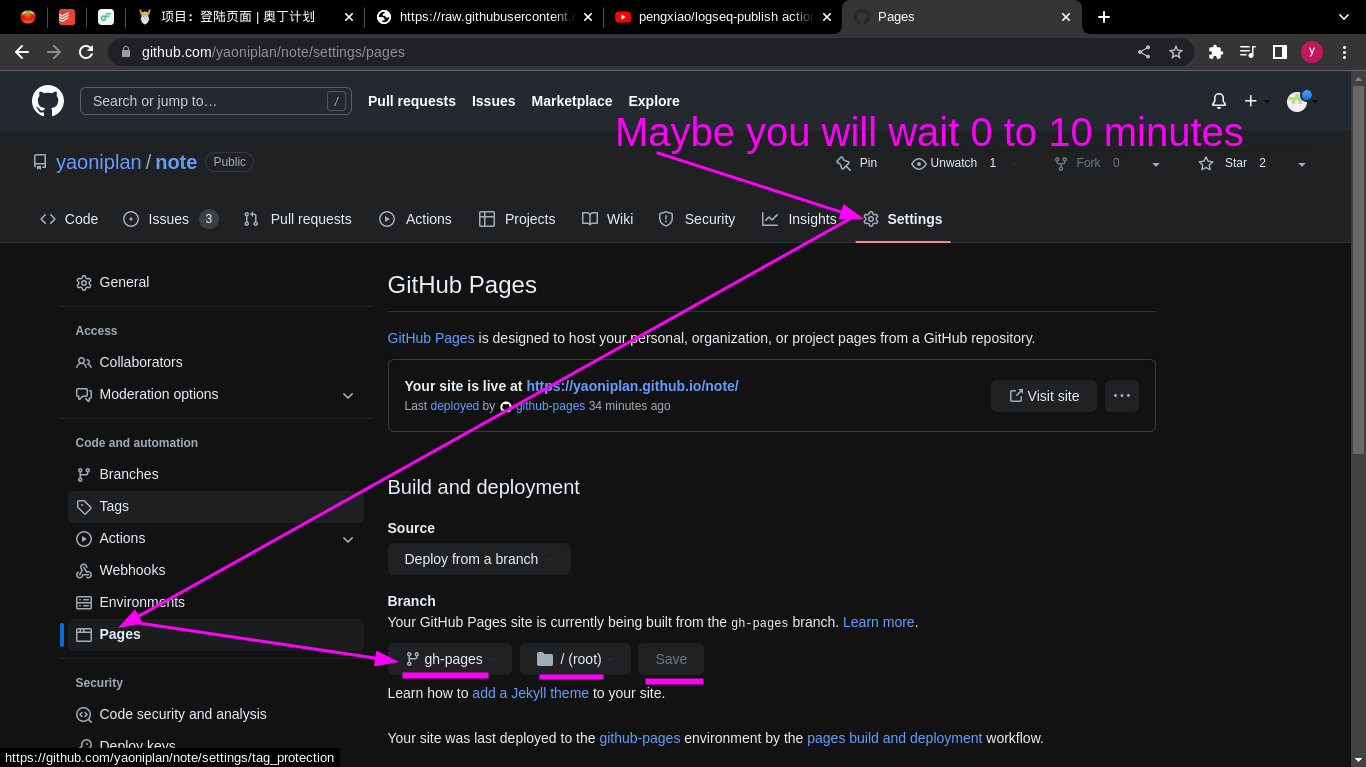Open Webhooks settings

click(x=215, y=570)
